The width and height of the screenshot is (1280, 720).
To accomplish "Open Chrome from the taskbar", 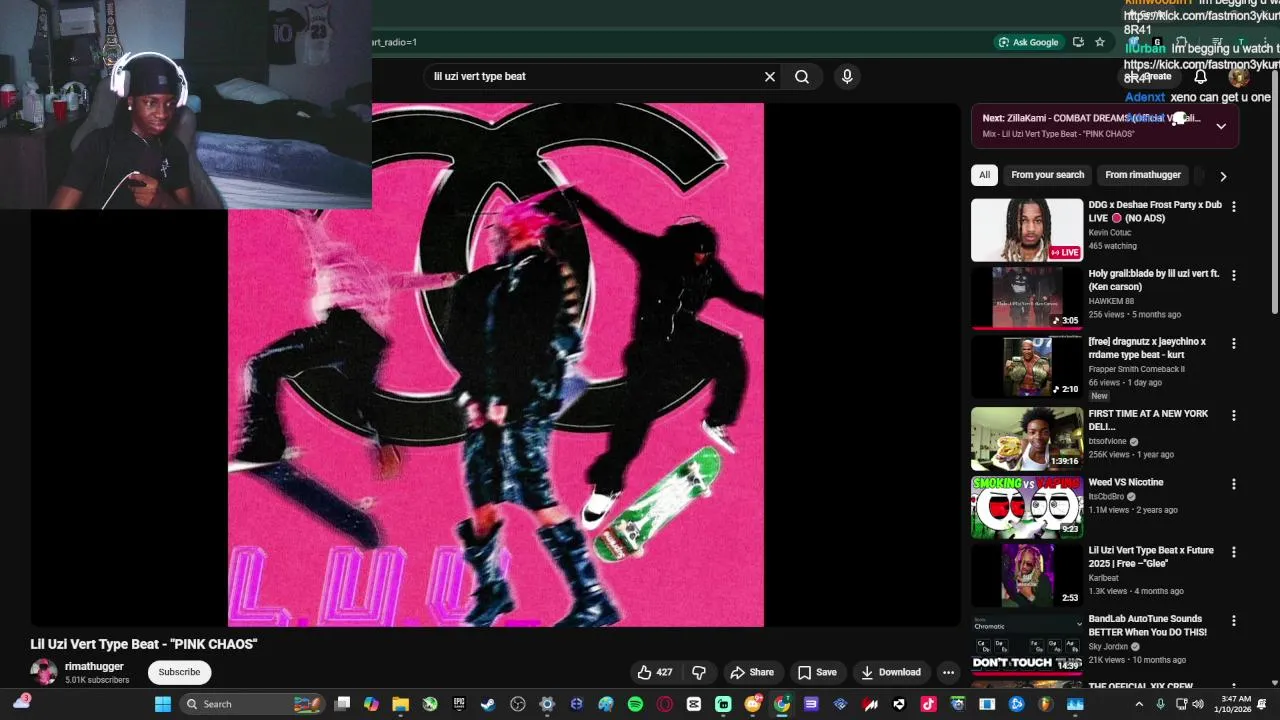I will pyautogui.click(x=782, y=704).
